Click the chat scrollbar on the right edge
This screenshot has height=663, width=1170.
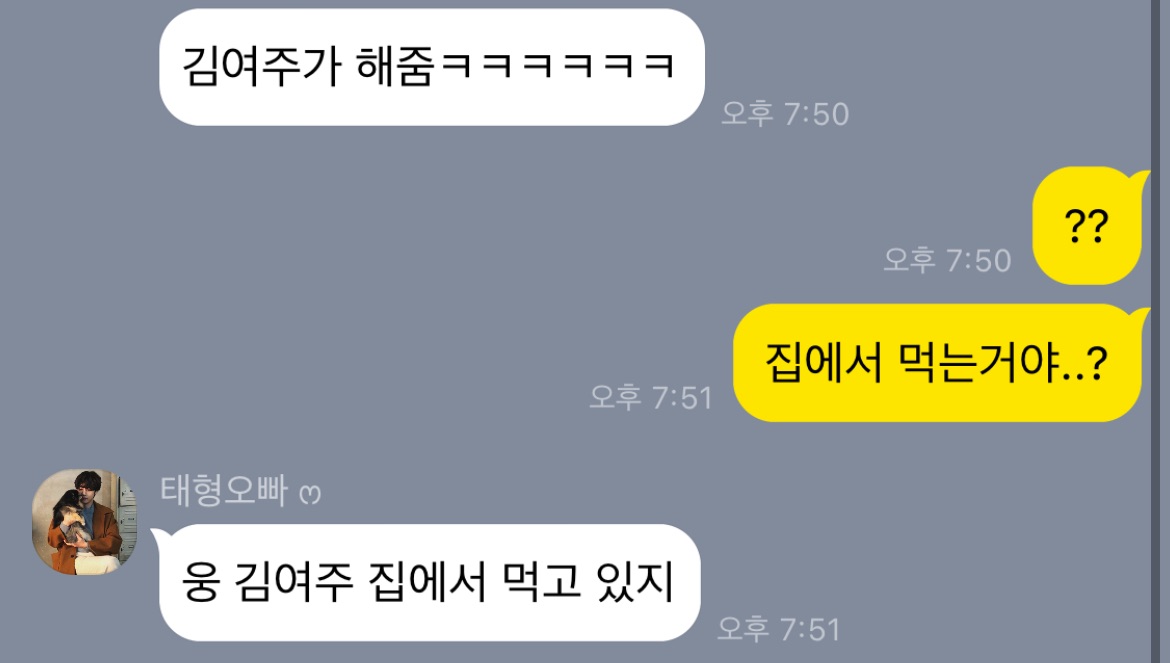(1156, 331)
